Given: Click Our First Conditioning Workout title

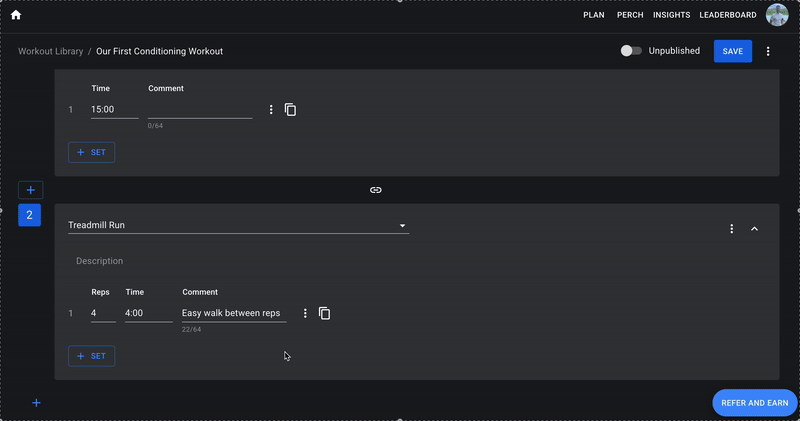Looking at the screenshot, I should pyautogui.click(x=159, y=51).
